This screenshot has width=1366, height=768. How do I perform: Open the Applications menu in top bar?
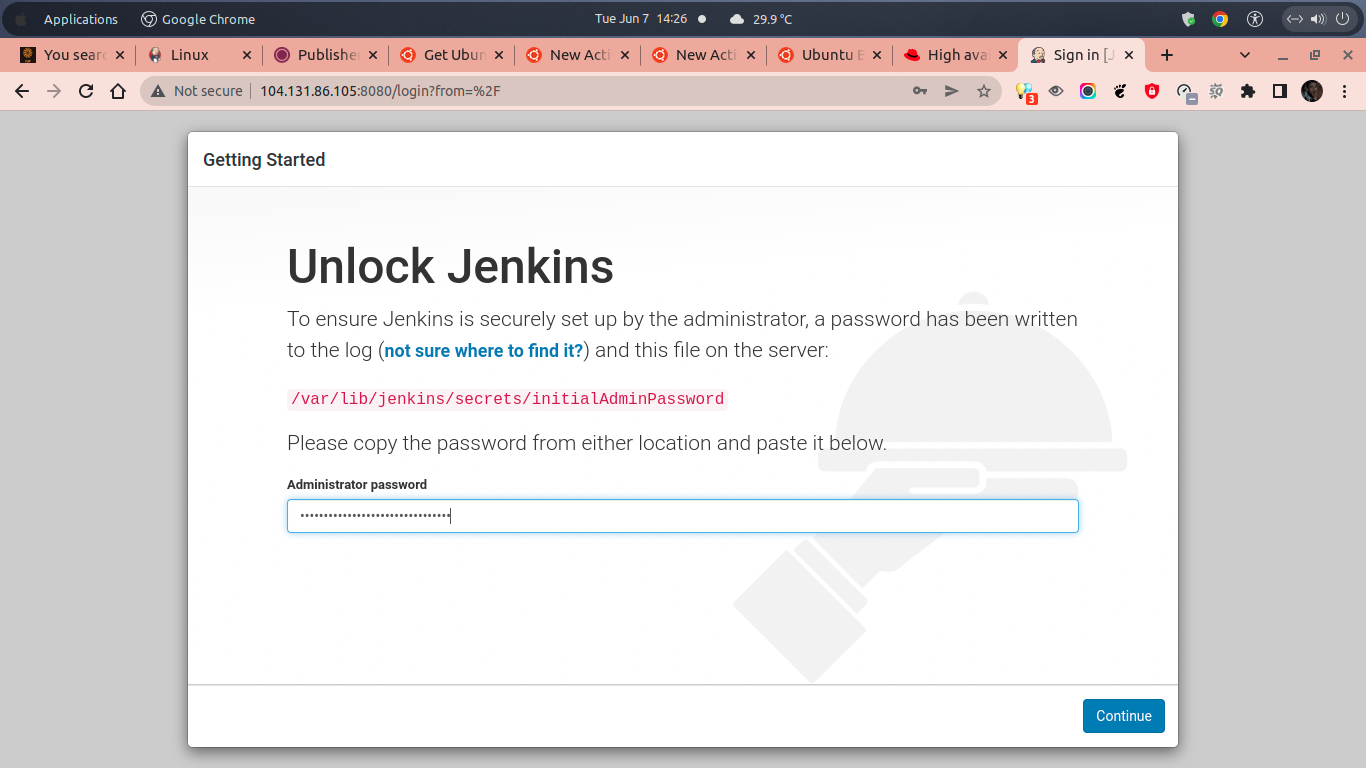[x=81, y=19]
